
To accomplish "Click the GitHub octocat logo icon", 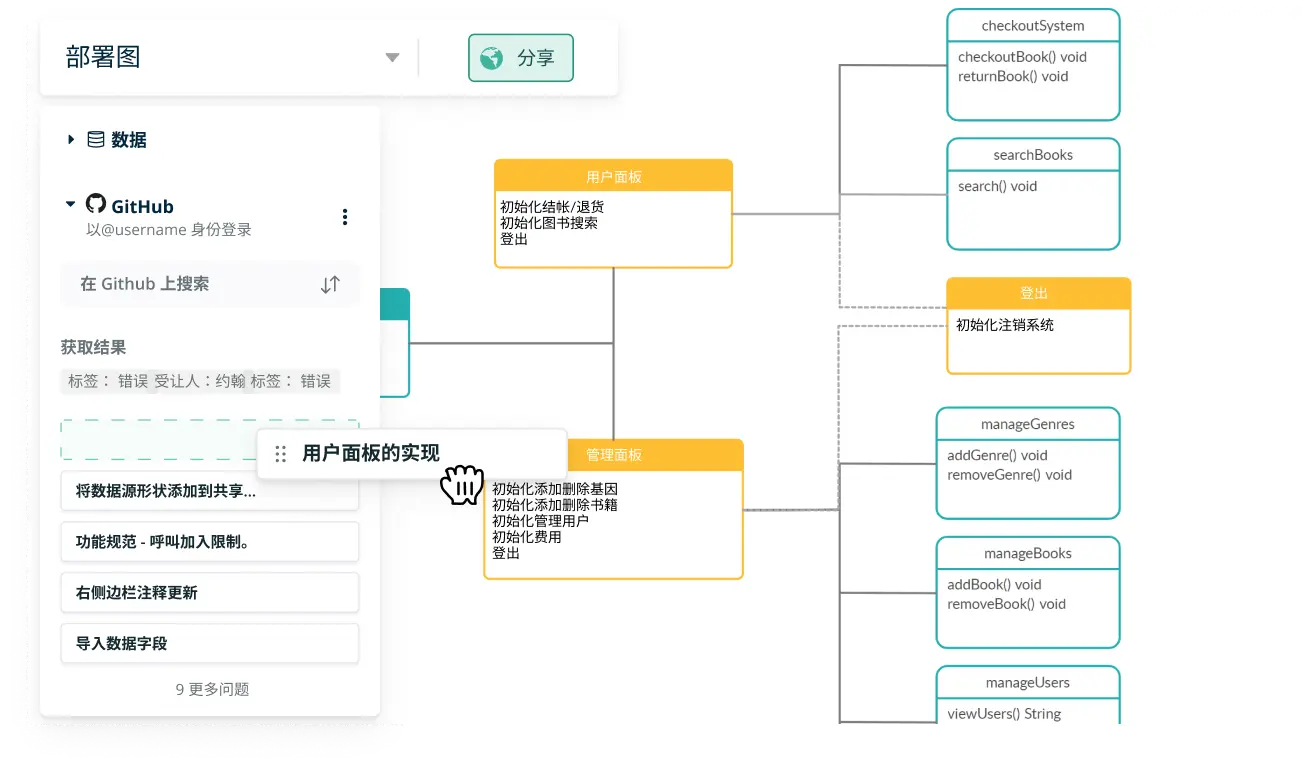I will pos(96,204).
